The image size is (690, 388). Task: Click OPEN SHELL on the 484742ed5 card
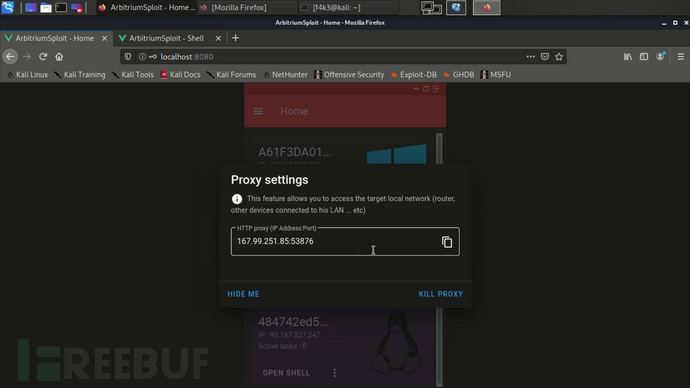click(286, 373)
